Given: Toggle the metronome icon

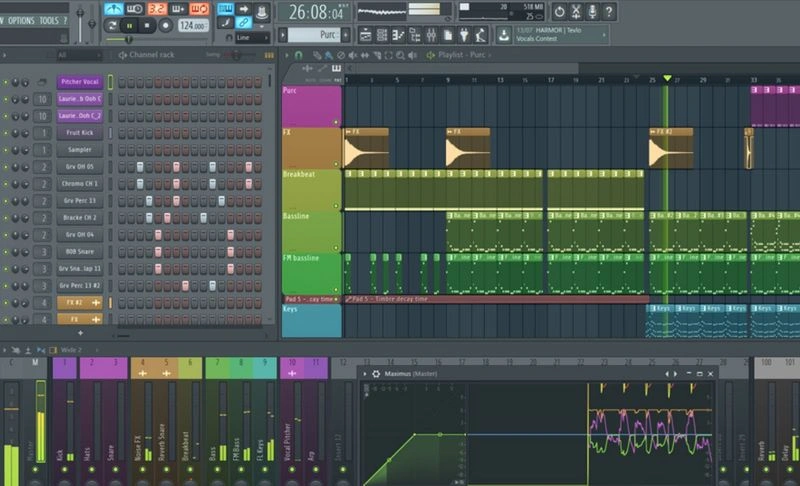Looking at the screenshot, I should (x=113, y=9).
